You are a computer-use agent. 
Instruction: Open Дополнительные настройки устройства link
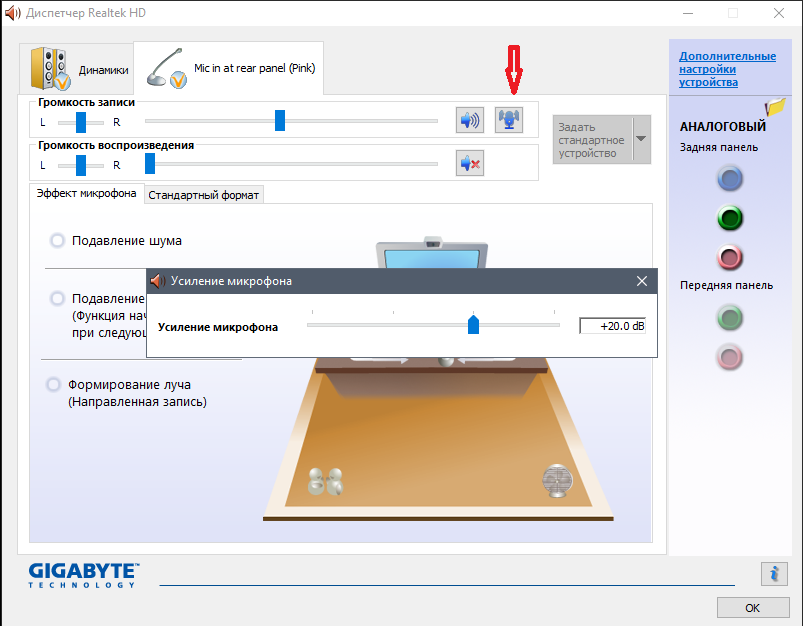[x=727, y=69]
